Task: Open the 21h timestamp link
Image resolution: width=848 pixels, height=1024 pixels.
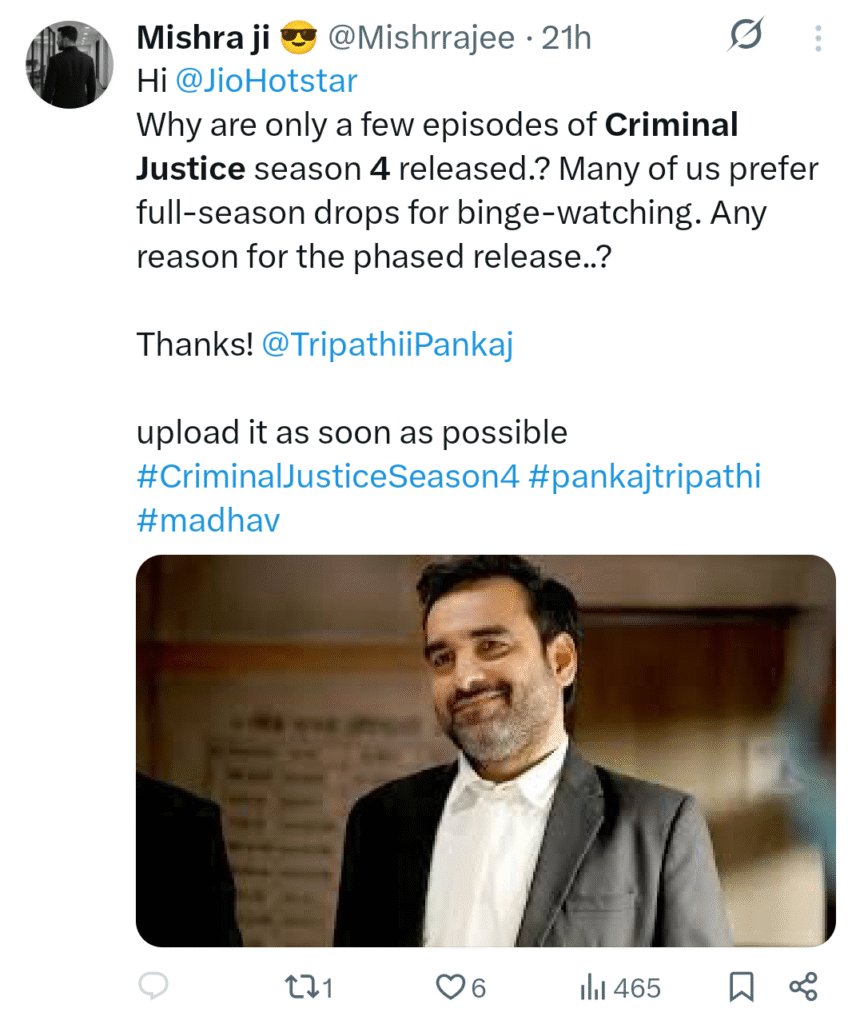Action: [x=566, y=38]
